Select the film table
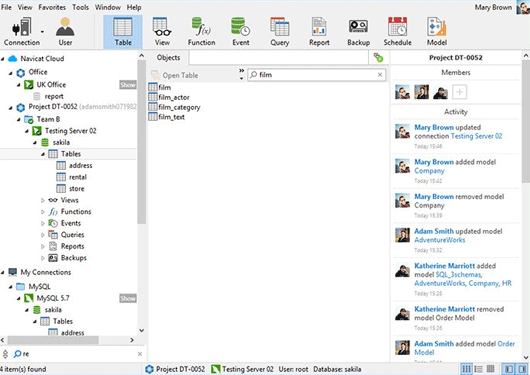The height and width of the screenshot is (375, 530). [160, 87]
